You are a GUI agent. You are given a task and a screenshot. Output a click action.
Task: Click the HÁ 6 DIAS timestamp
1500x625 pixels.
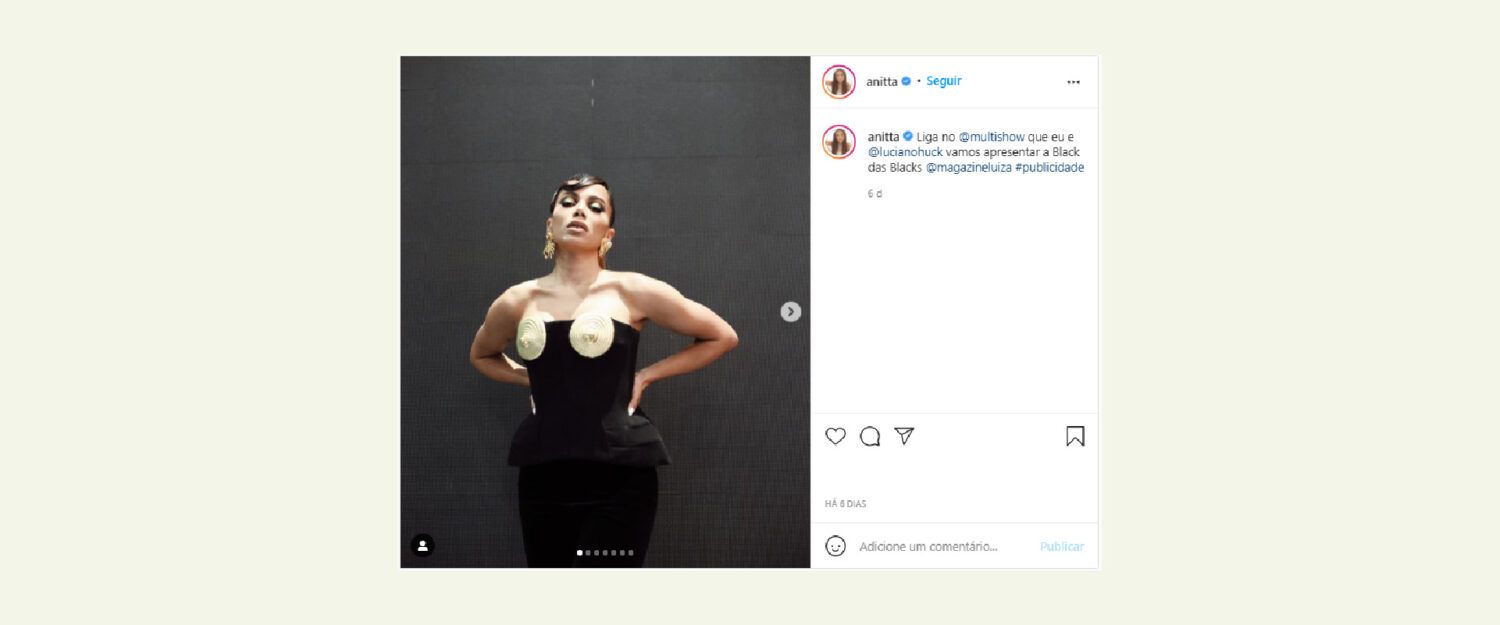(x=846, y=504)
